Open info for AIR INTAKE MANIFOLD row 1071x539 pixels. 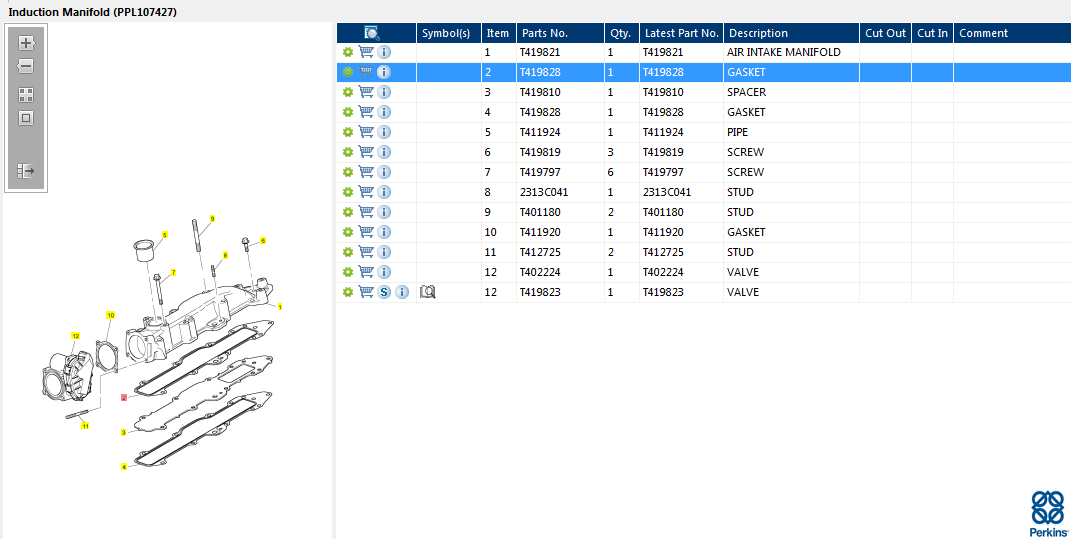point(384,52)
